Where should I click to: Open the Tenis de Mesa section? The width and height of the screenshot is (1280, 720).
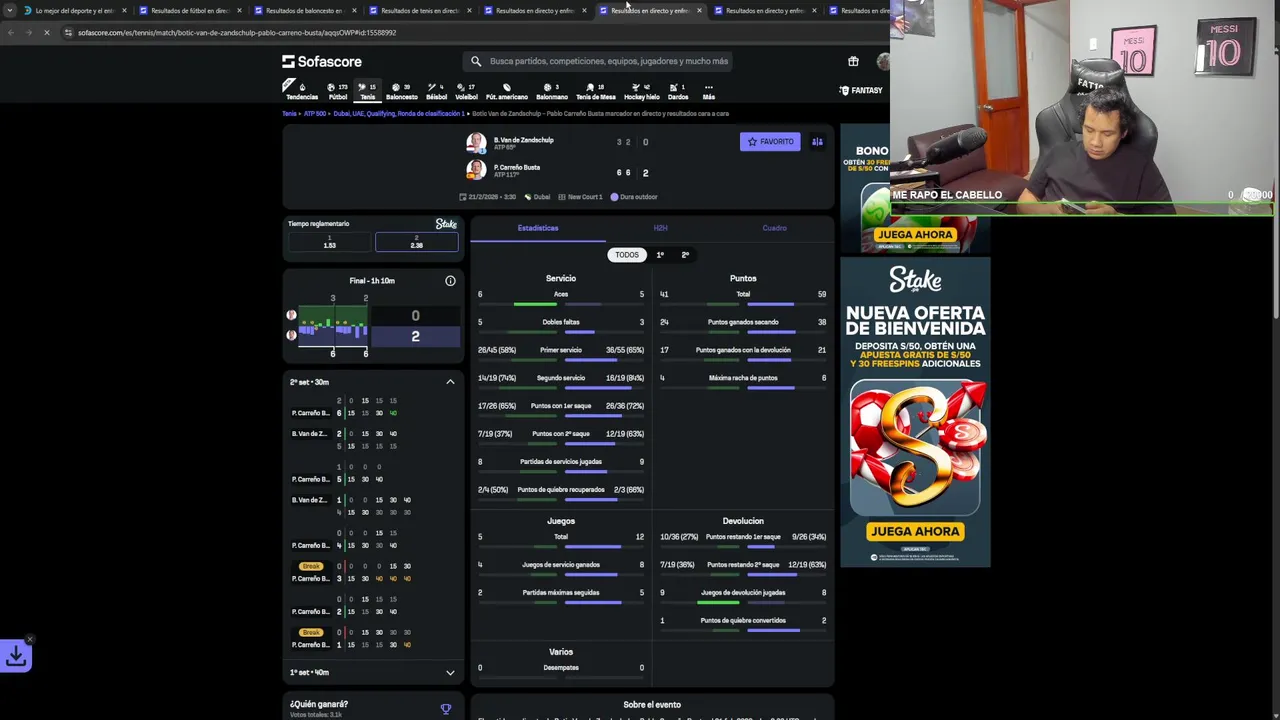tap(595, 91)
